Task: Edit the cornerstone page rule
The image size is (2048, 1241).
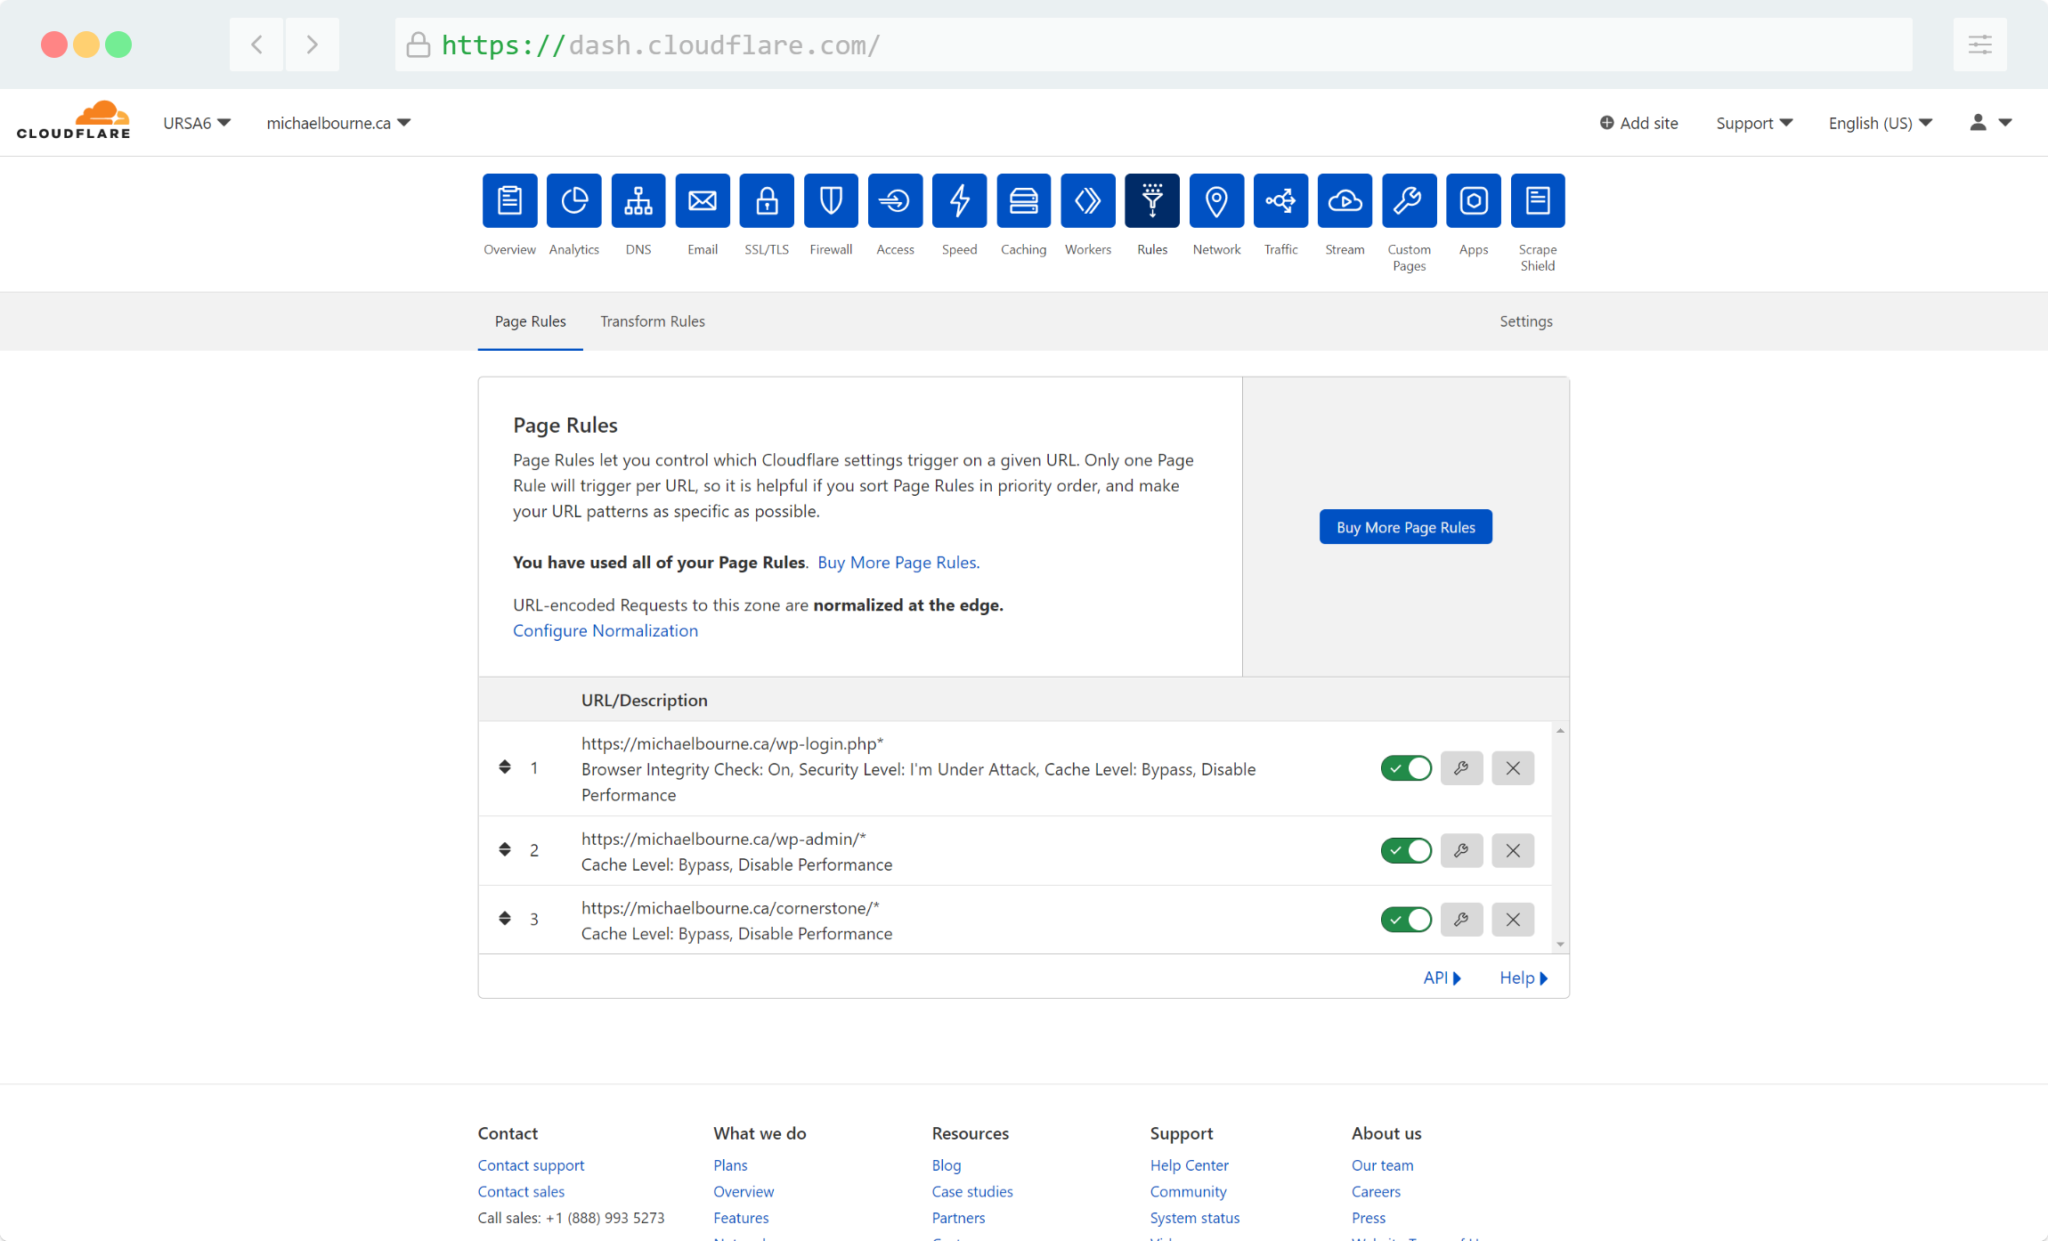Action: coord(1461,919)
